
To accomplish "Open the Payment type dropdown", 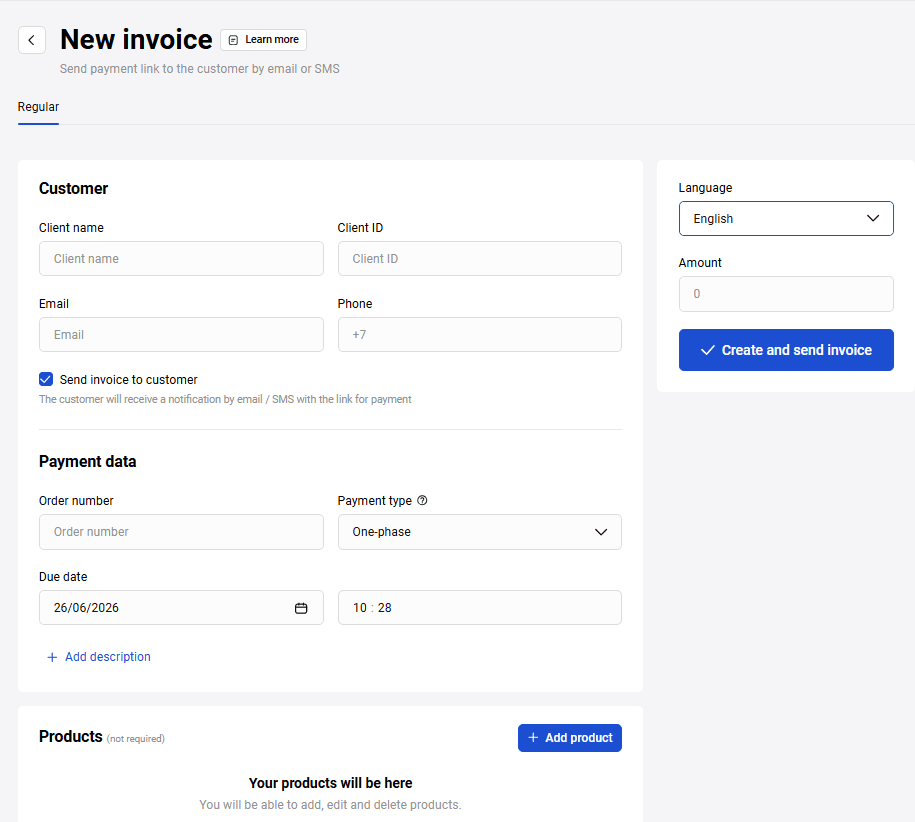I will tap(480, 531).
